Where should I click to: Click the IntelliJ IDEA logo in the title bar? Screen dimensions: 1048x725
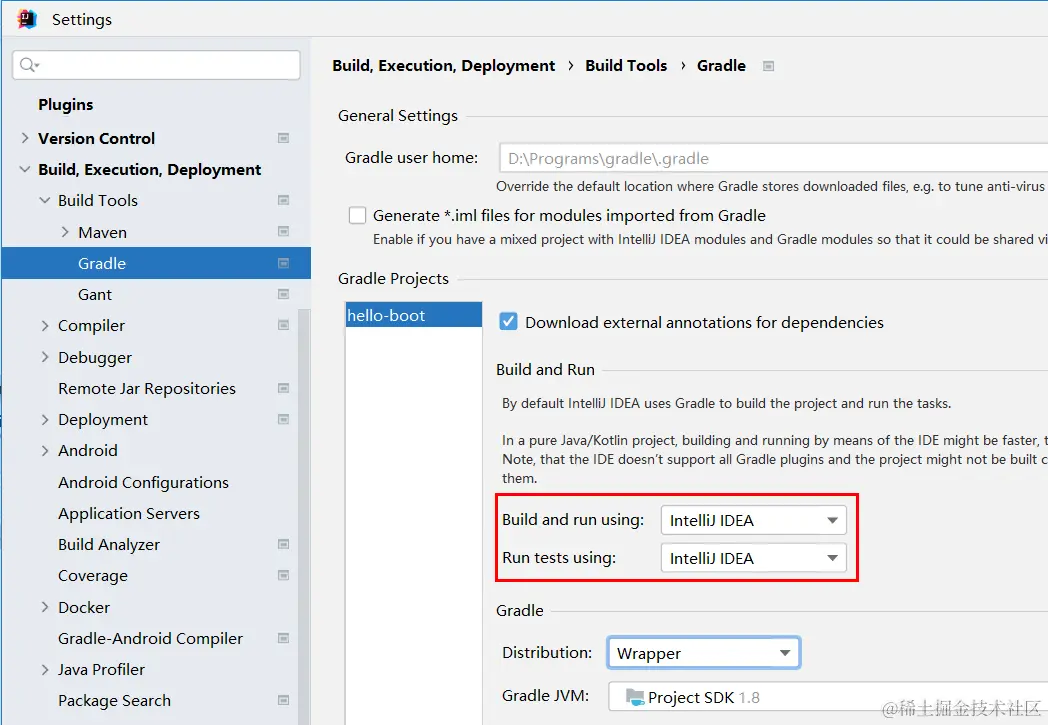pyautogui.click(x=27, y=19)
